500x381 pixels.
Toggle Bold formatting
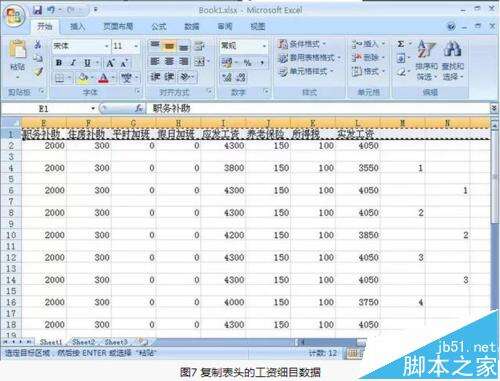(x=59, y=63)
